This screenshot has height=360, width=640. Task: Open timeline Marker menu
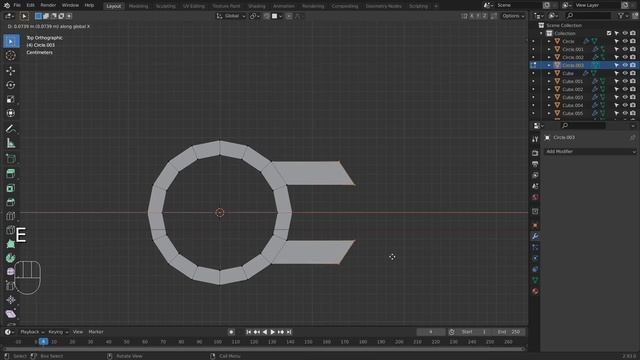[96, 332]
